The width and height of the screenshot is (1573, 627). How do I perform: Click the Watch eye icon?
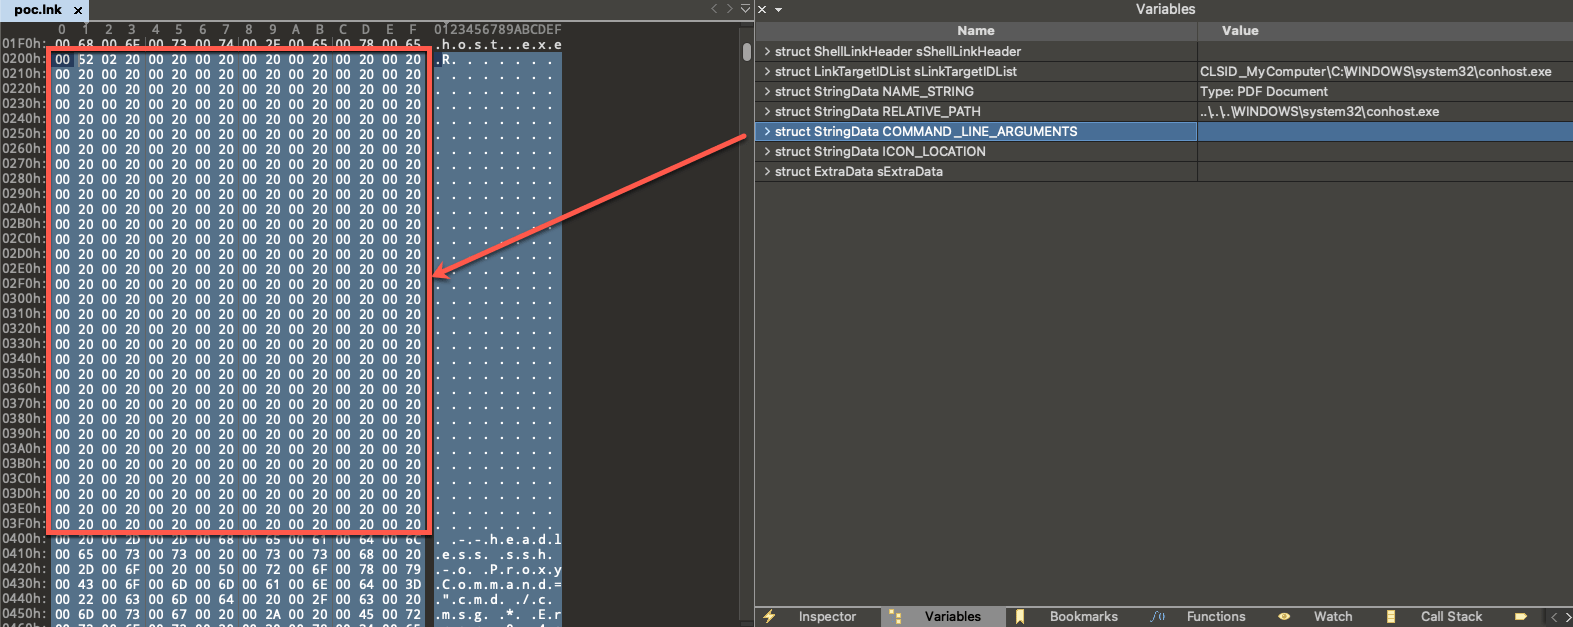[1284, 617]
